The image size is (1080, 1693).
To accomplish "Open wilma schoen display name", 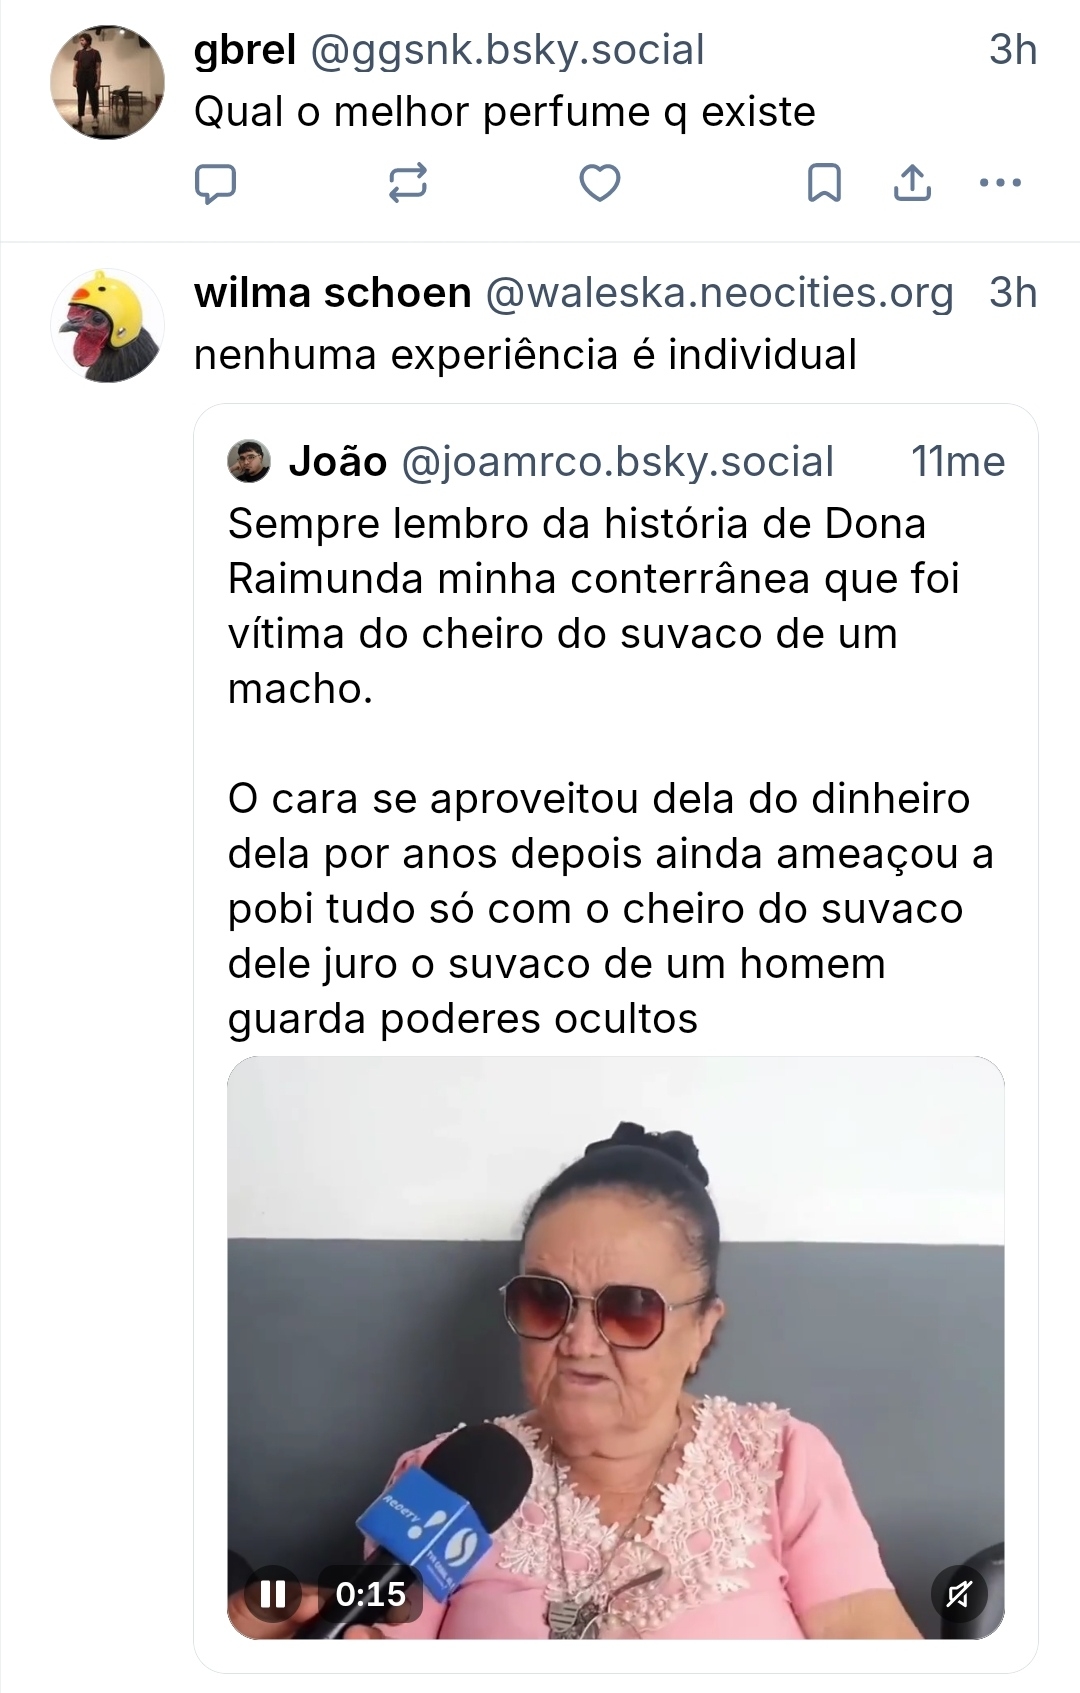I will coord(332,293).
